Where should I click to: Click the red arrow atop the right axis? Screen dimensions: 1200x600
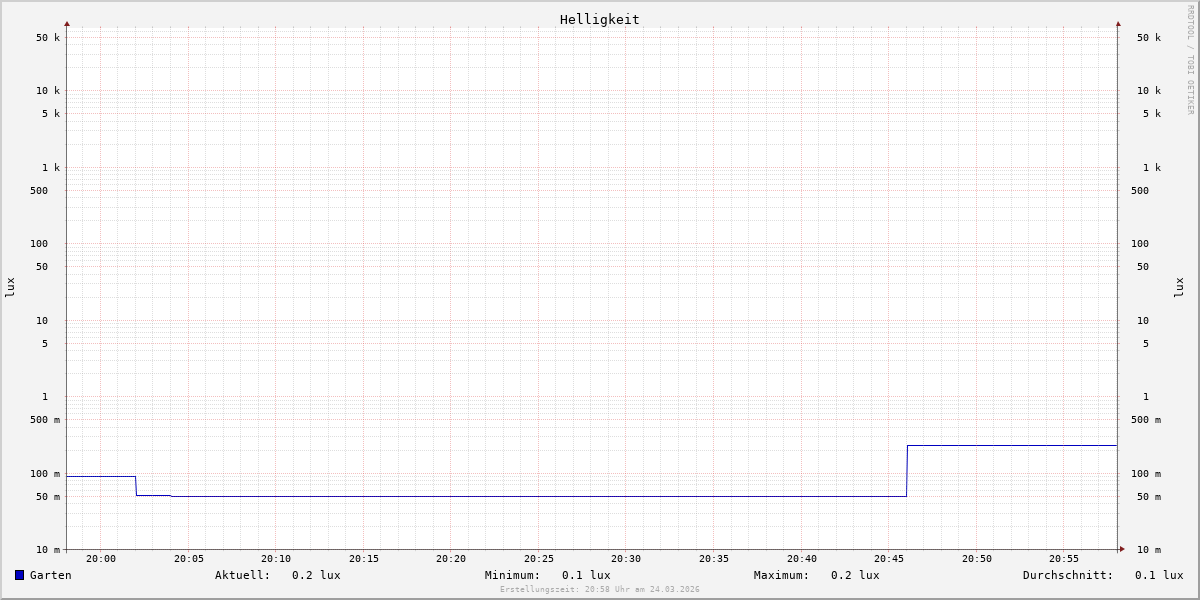coord(1118,24)
